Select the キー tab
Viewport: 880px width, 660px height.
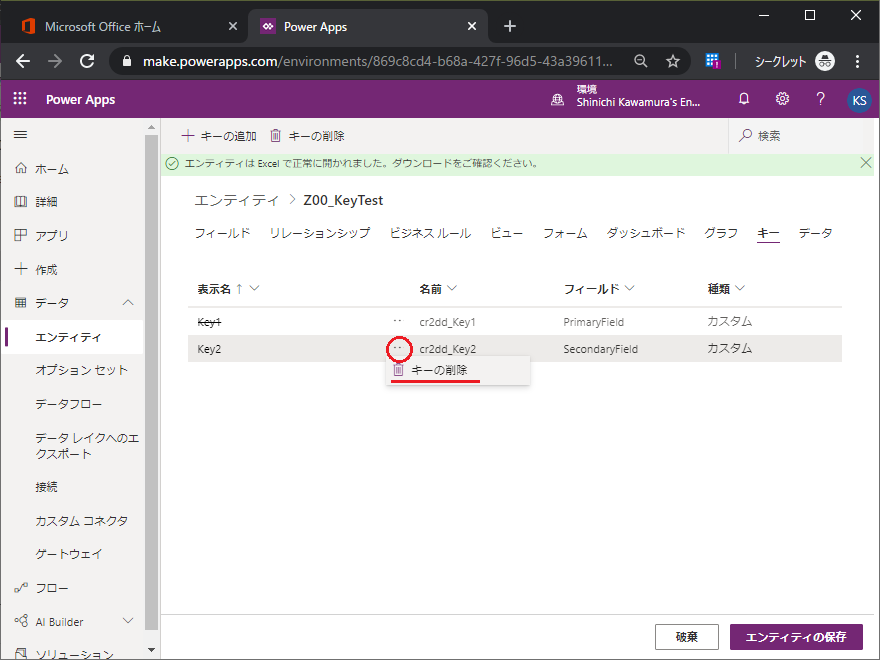coord(768,233)
